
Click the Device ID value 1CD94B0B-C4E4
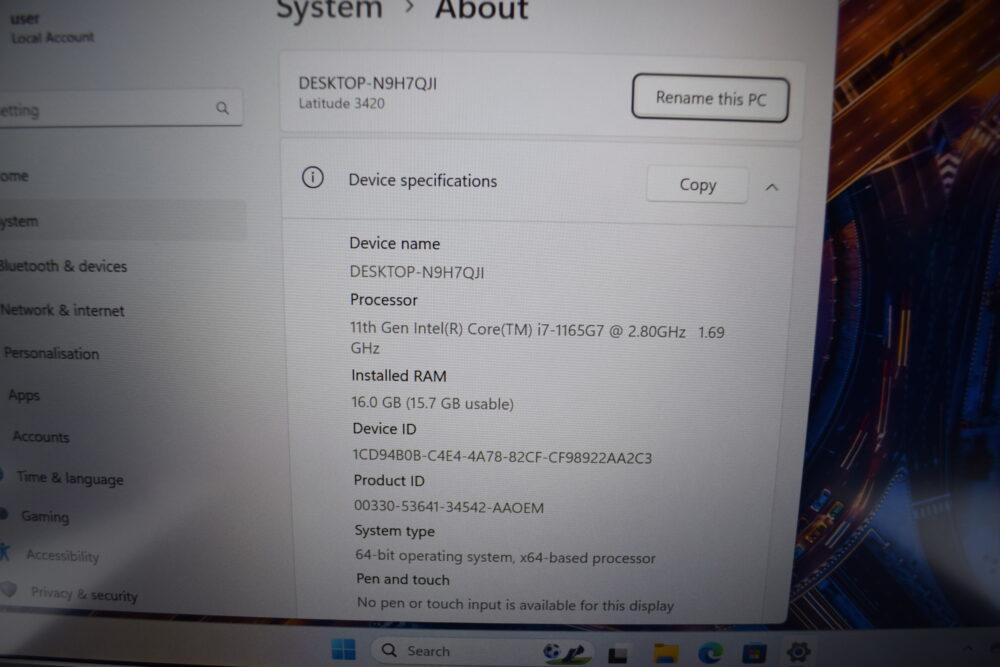[502, 457]
